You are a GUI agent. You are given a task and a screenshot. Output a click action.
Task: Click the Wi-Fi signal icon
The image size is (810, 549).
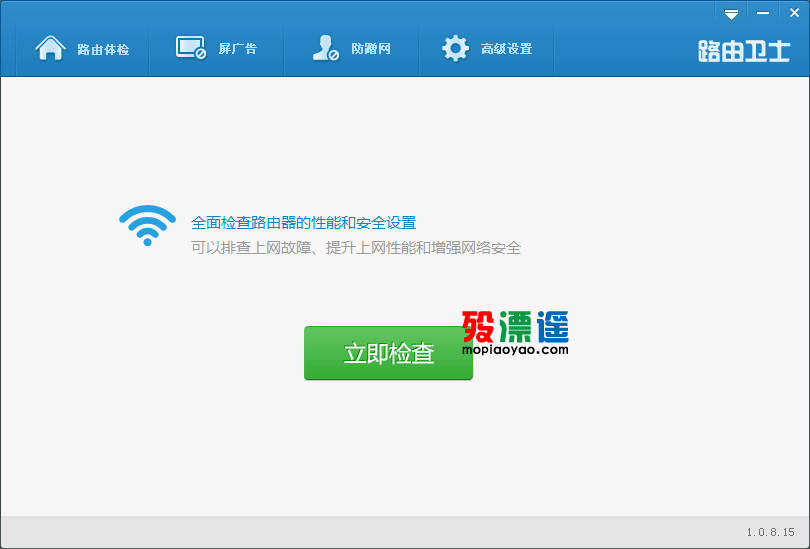[x=147, y=226]
